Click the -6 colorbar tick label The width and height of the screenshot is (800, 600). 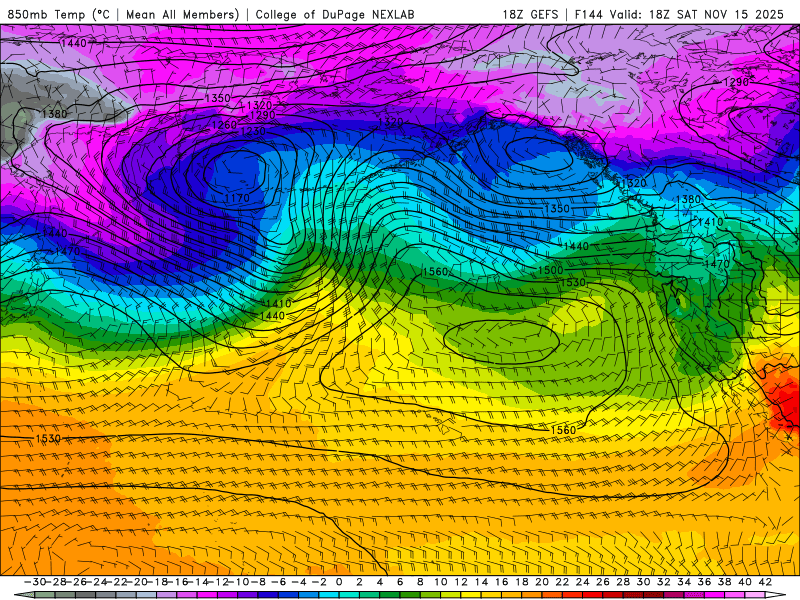click(x=279, y=582)
